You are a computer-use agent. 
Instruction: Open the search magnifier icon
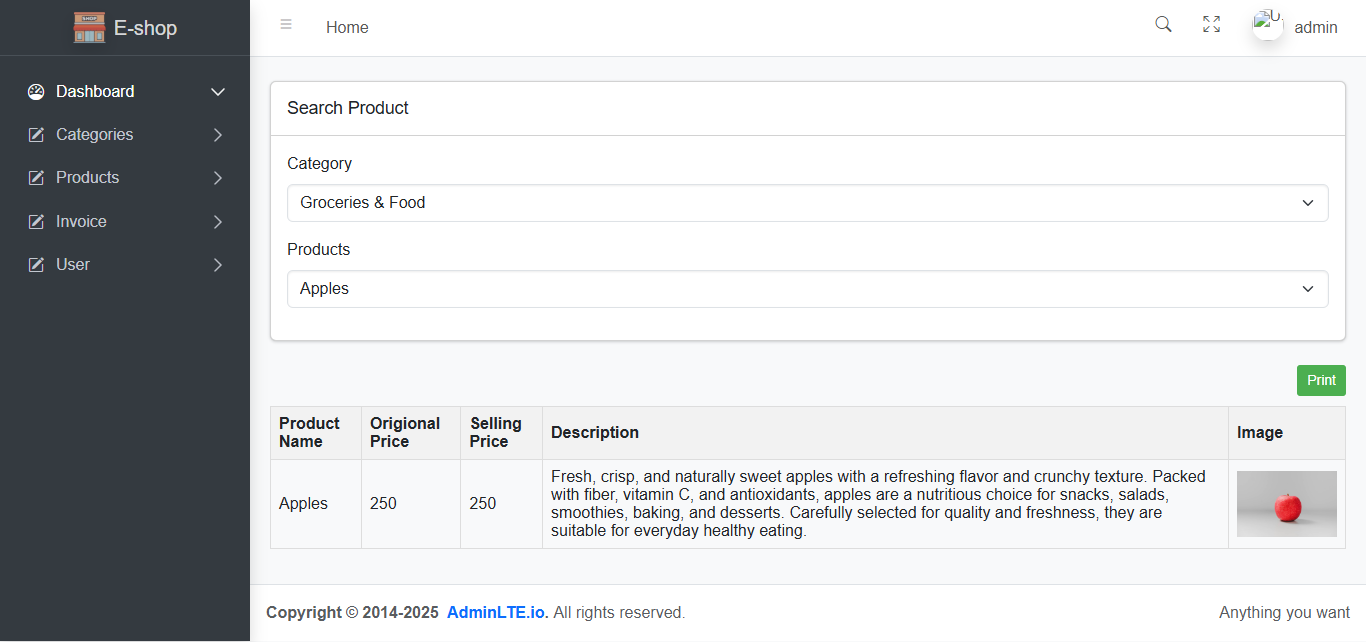(1163, 25)
